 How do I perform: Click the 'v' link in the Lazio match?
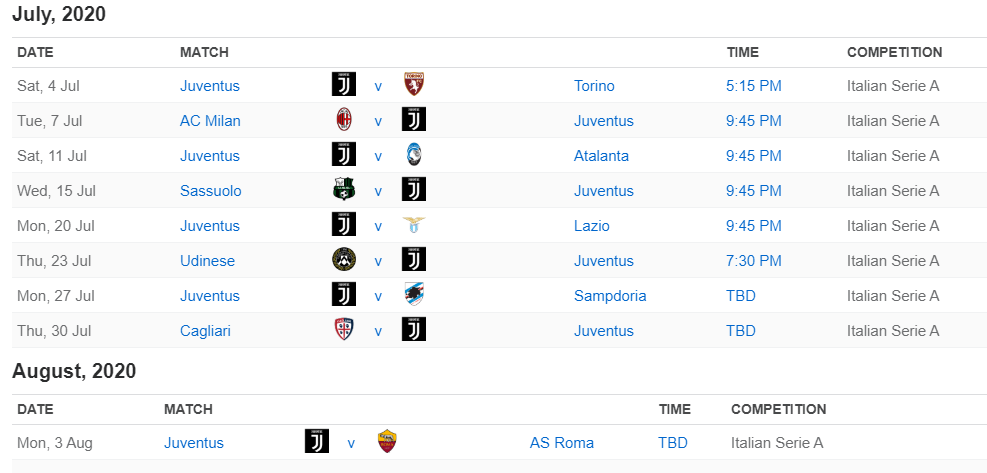(x=378, y=226)
